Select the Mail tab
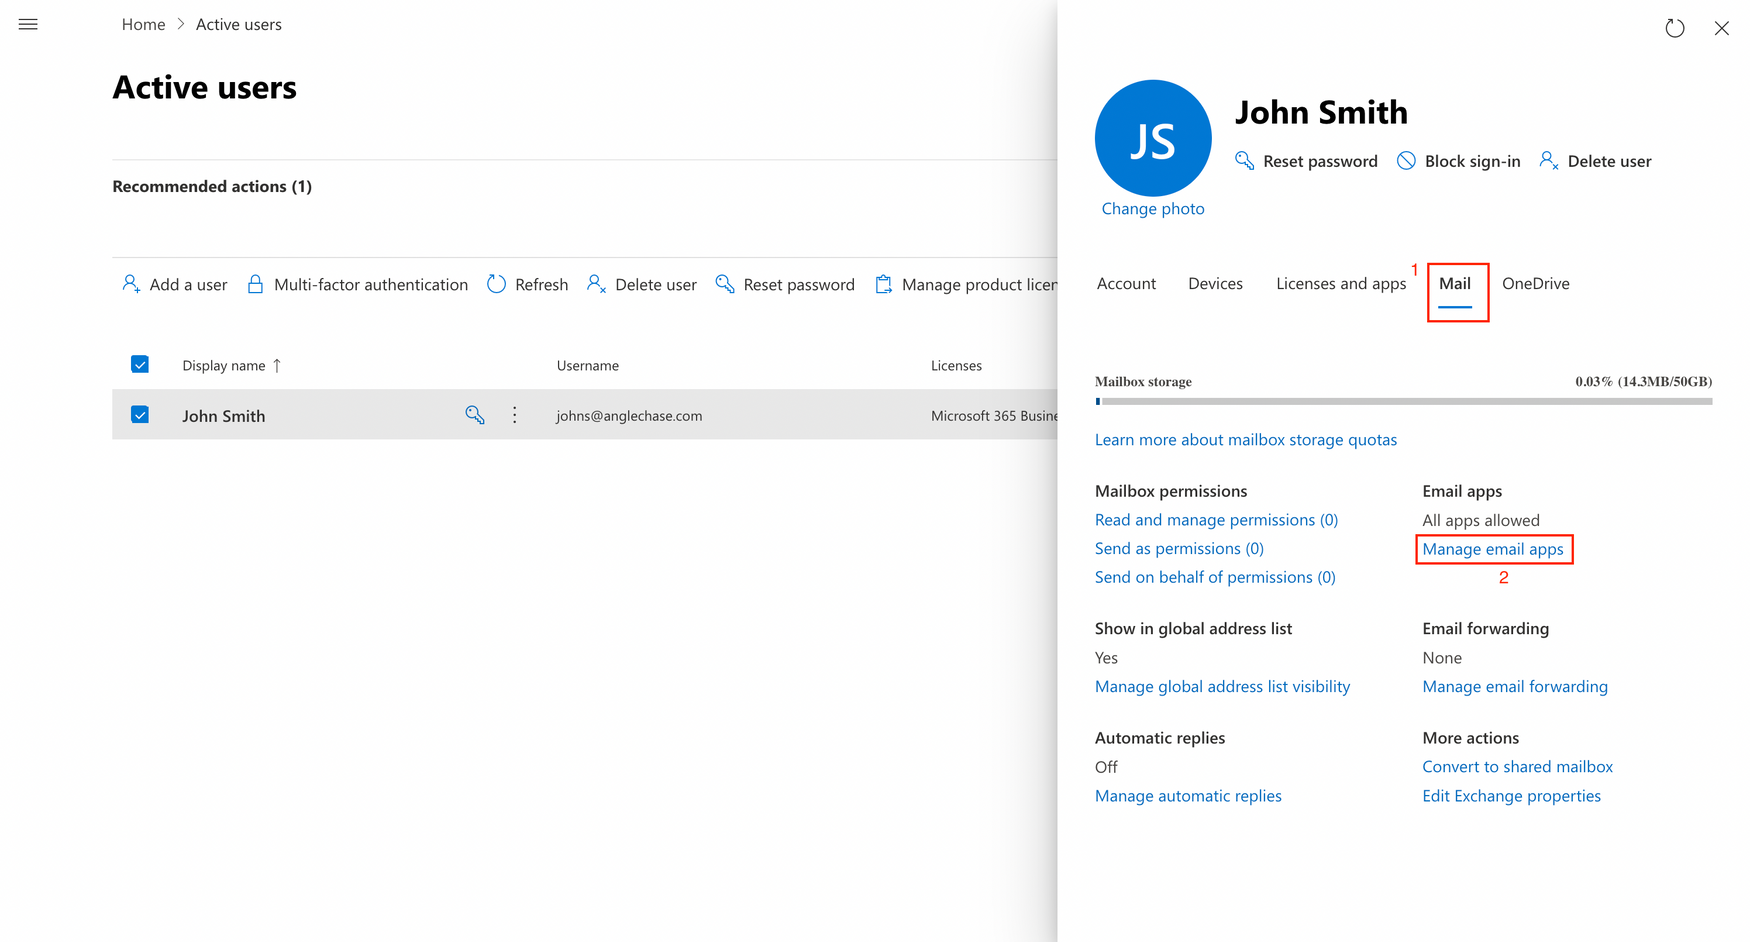Image resolution: width=1750 pixels, height=942 pixels. click(1455, 283)
